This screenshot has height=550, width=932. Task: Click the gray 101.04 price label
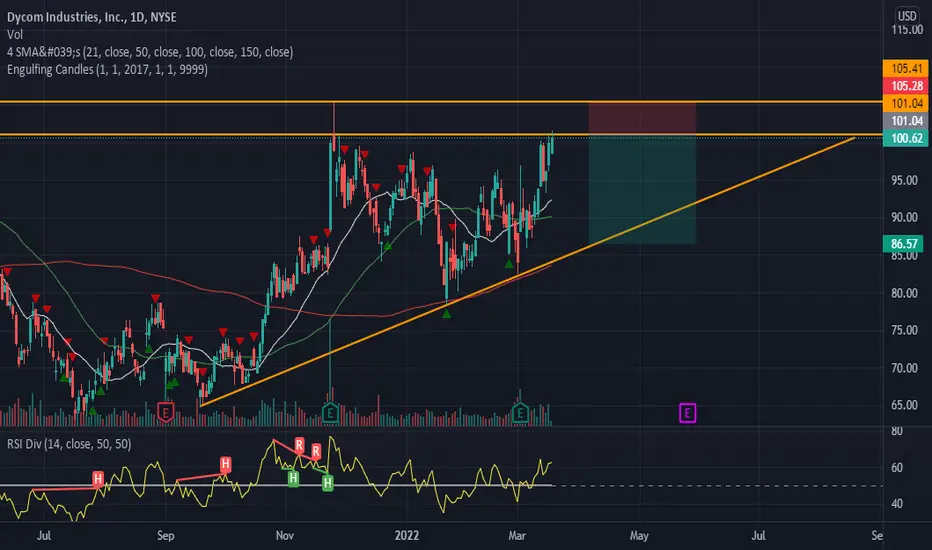[x=905, y=121]
